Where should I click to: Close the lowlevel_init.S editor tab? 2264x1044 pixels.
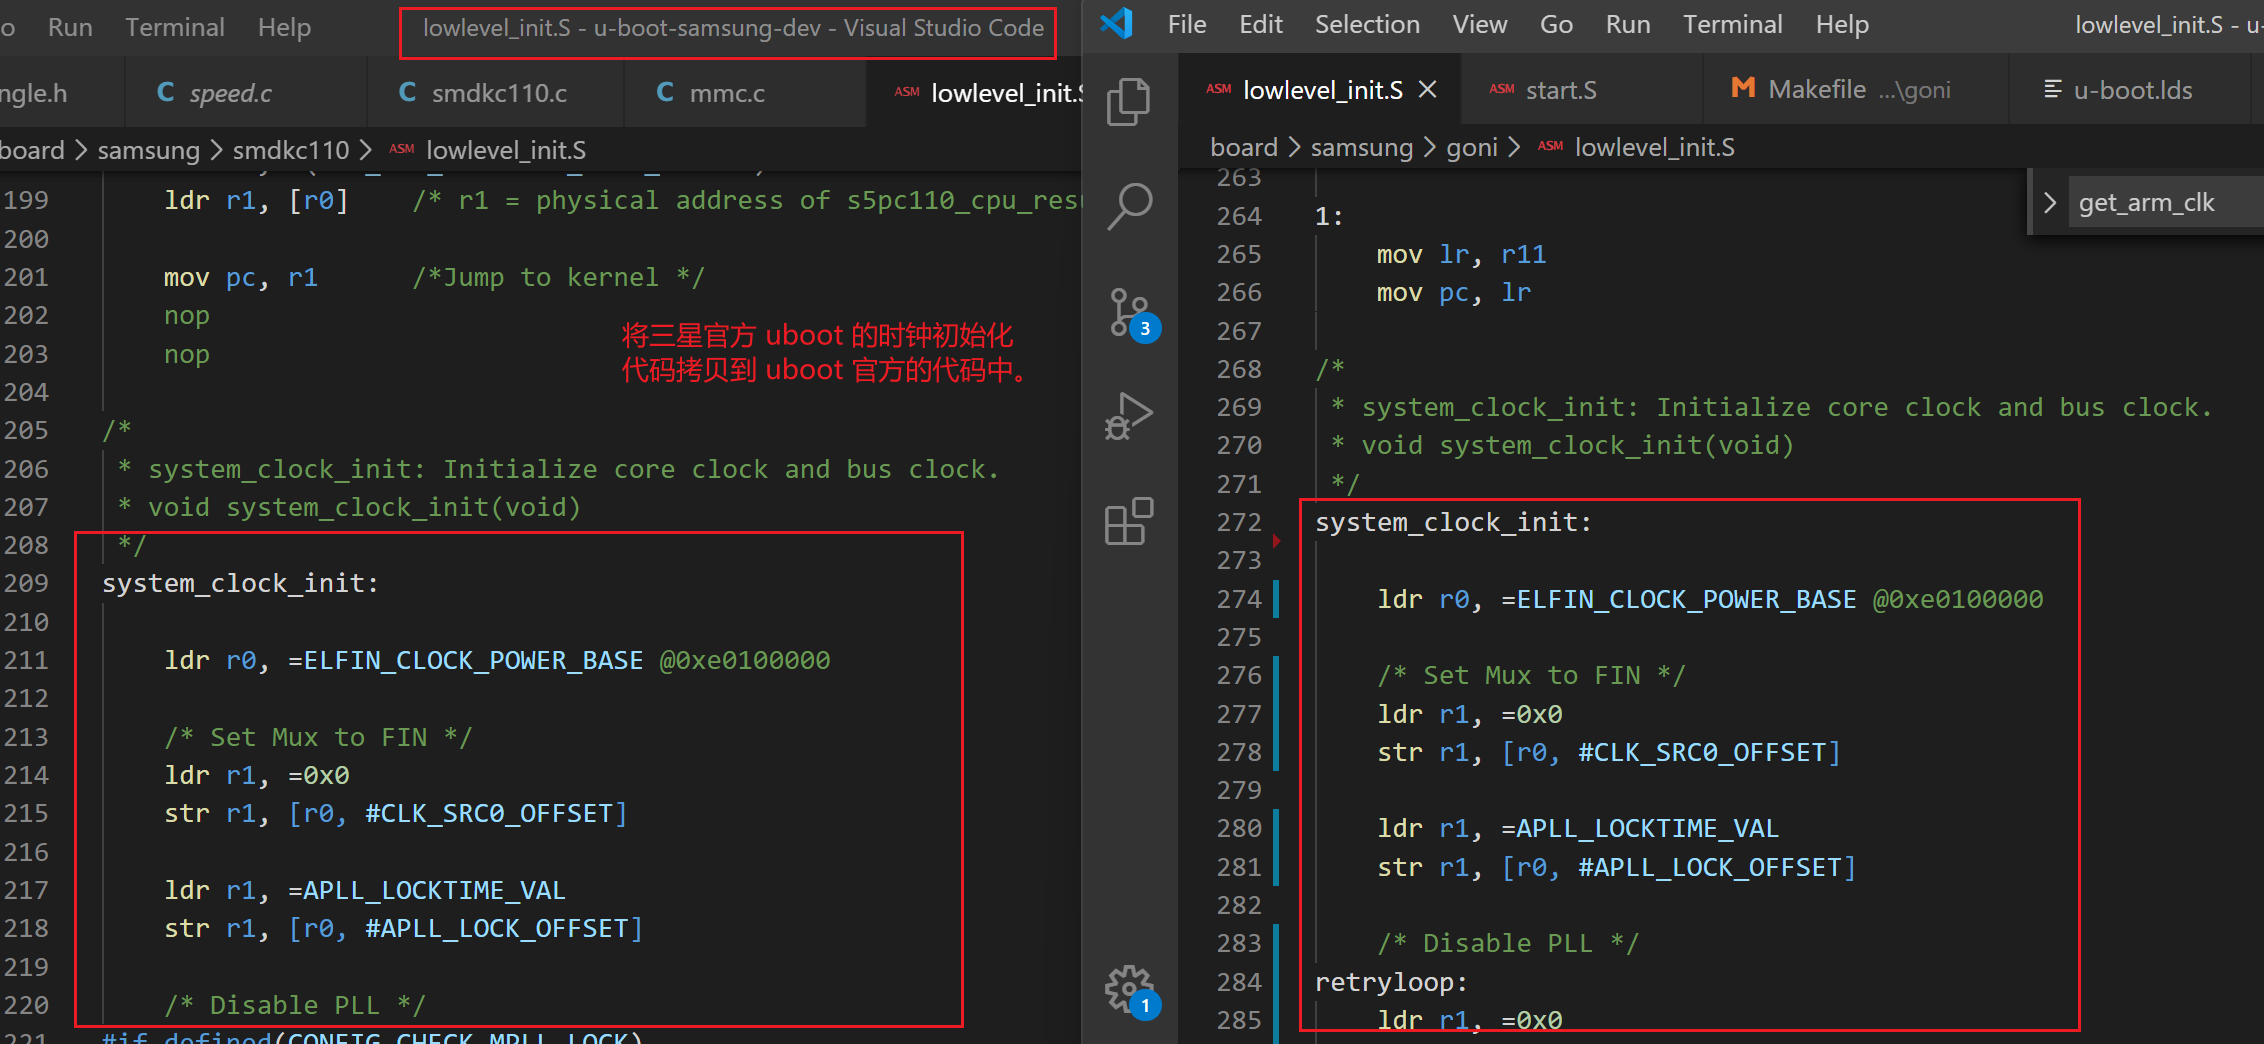(1428, 89)
